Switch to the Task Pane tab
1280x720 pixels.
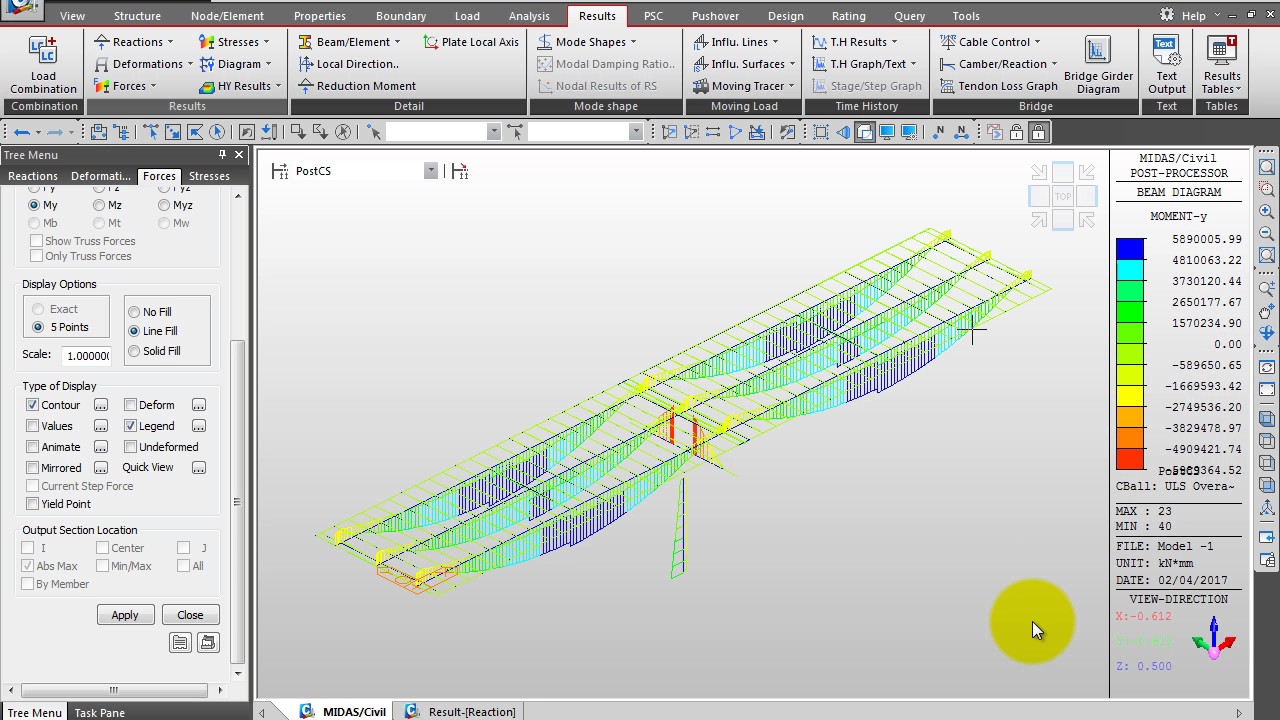tap(99, 713)
